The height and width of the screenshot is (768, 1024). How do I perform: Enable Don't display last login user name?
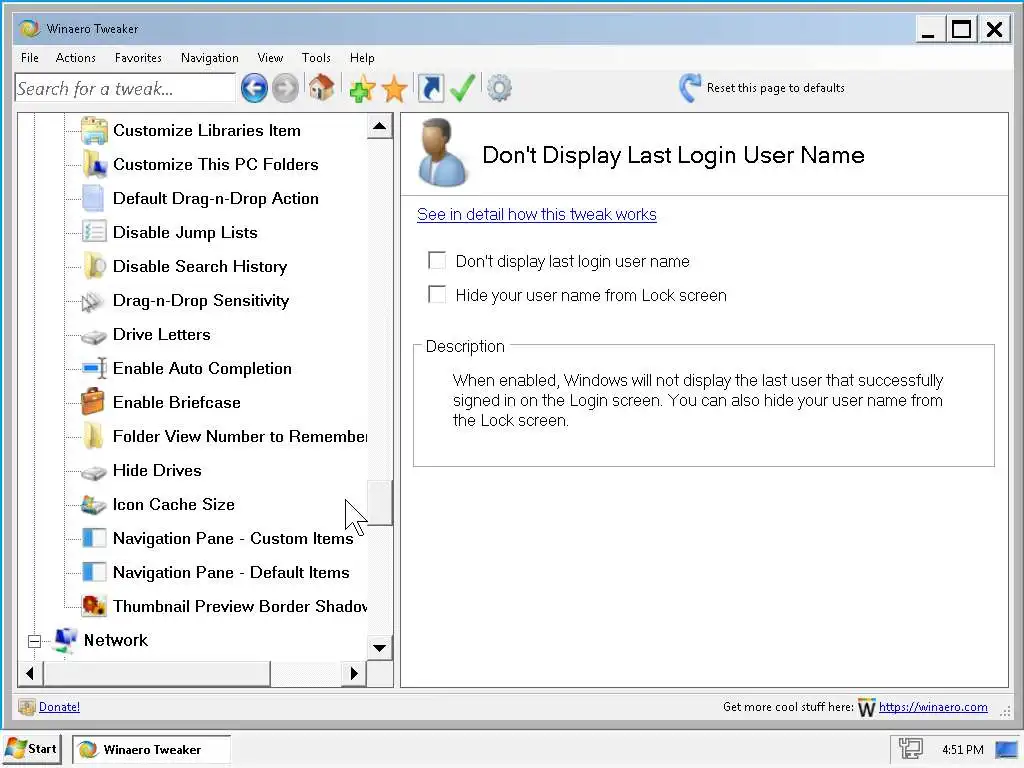click(x=437, y=261)
